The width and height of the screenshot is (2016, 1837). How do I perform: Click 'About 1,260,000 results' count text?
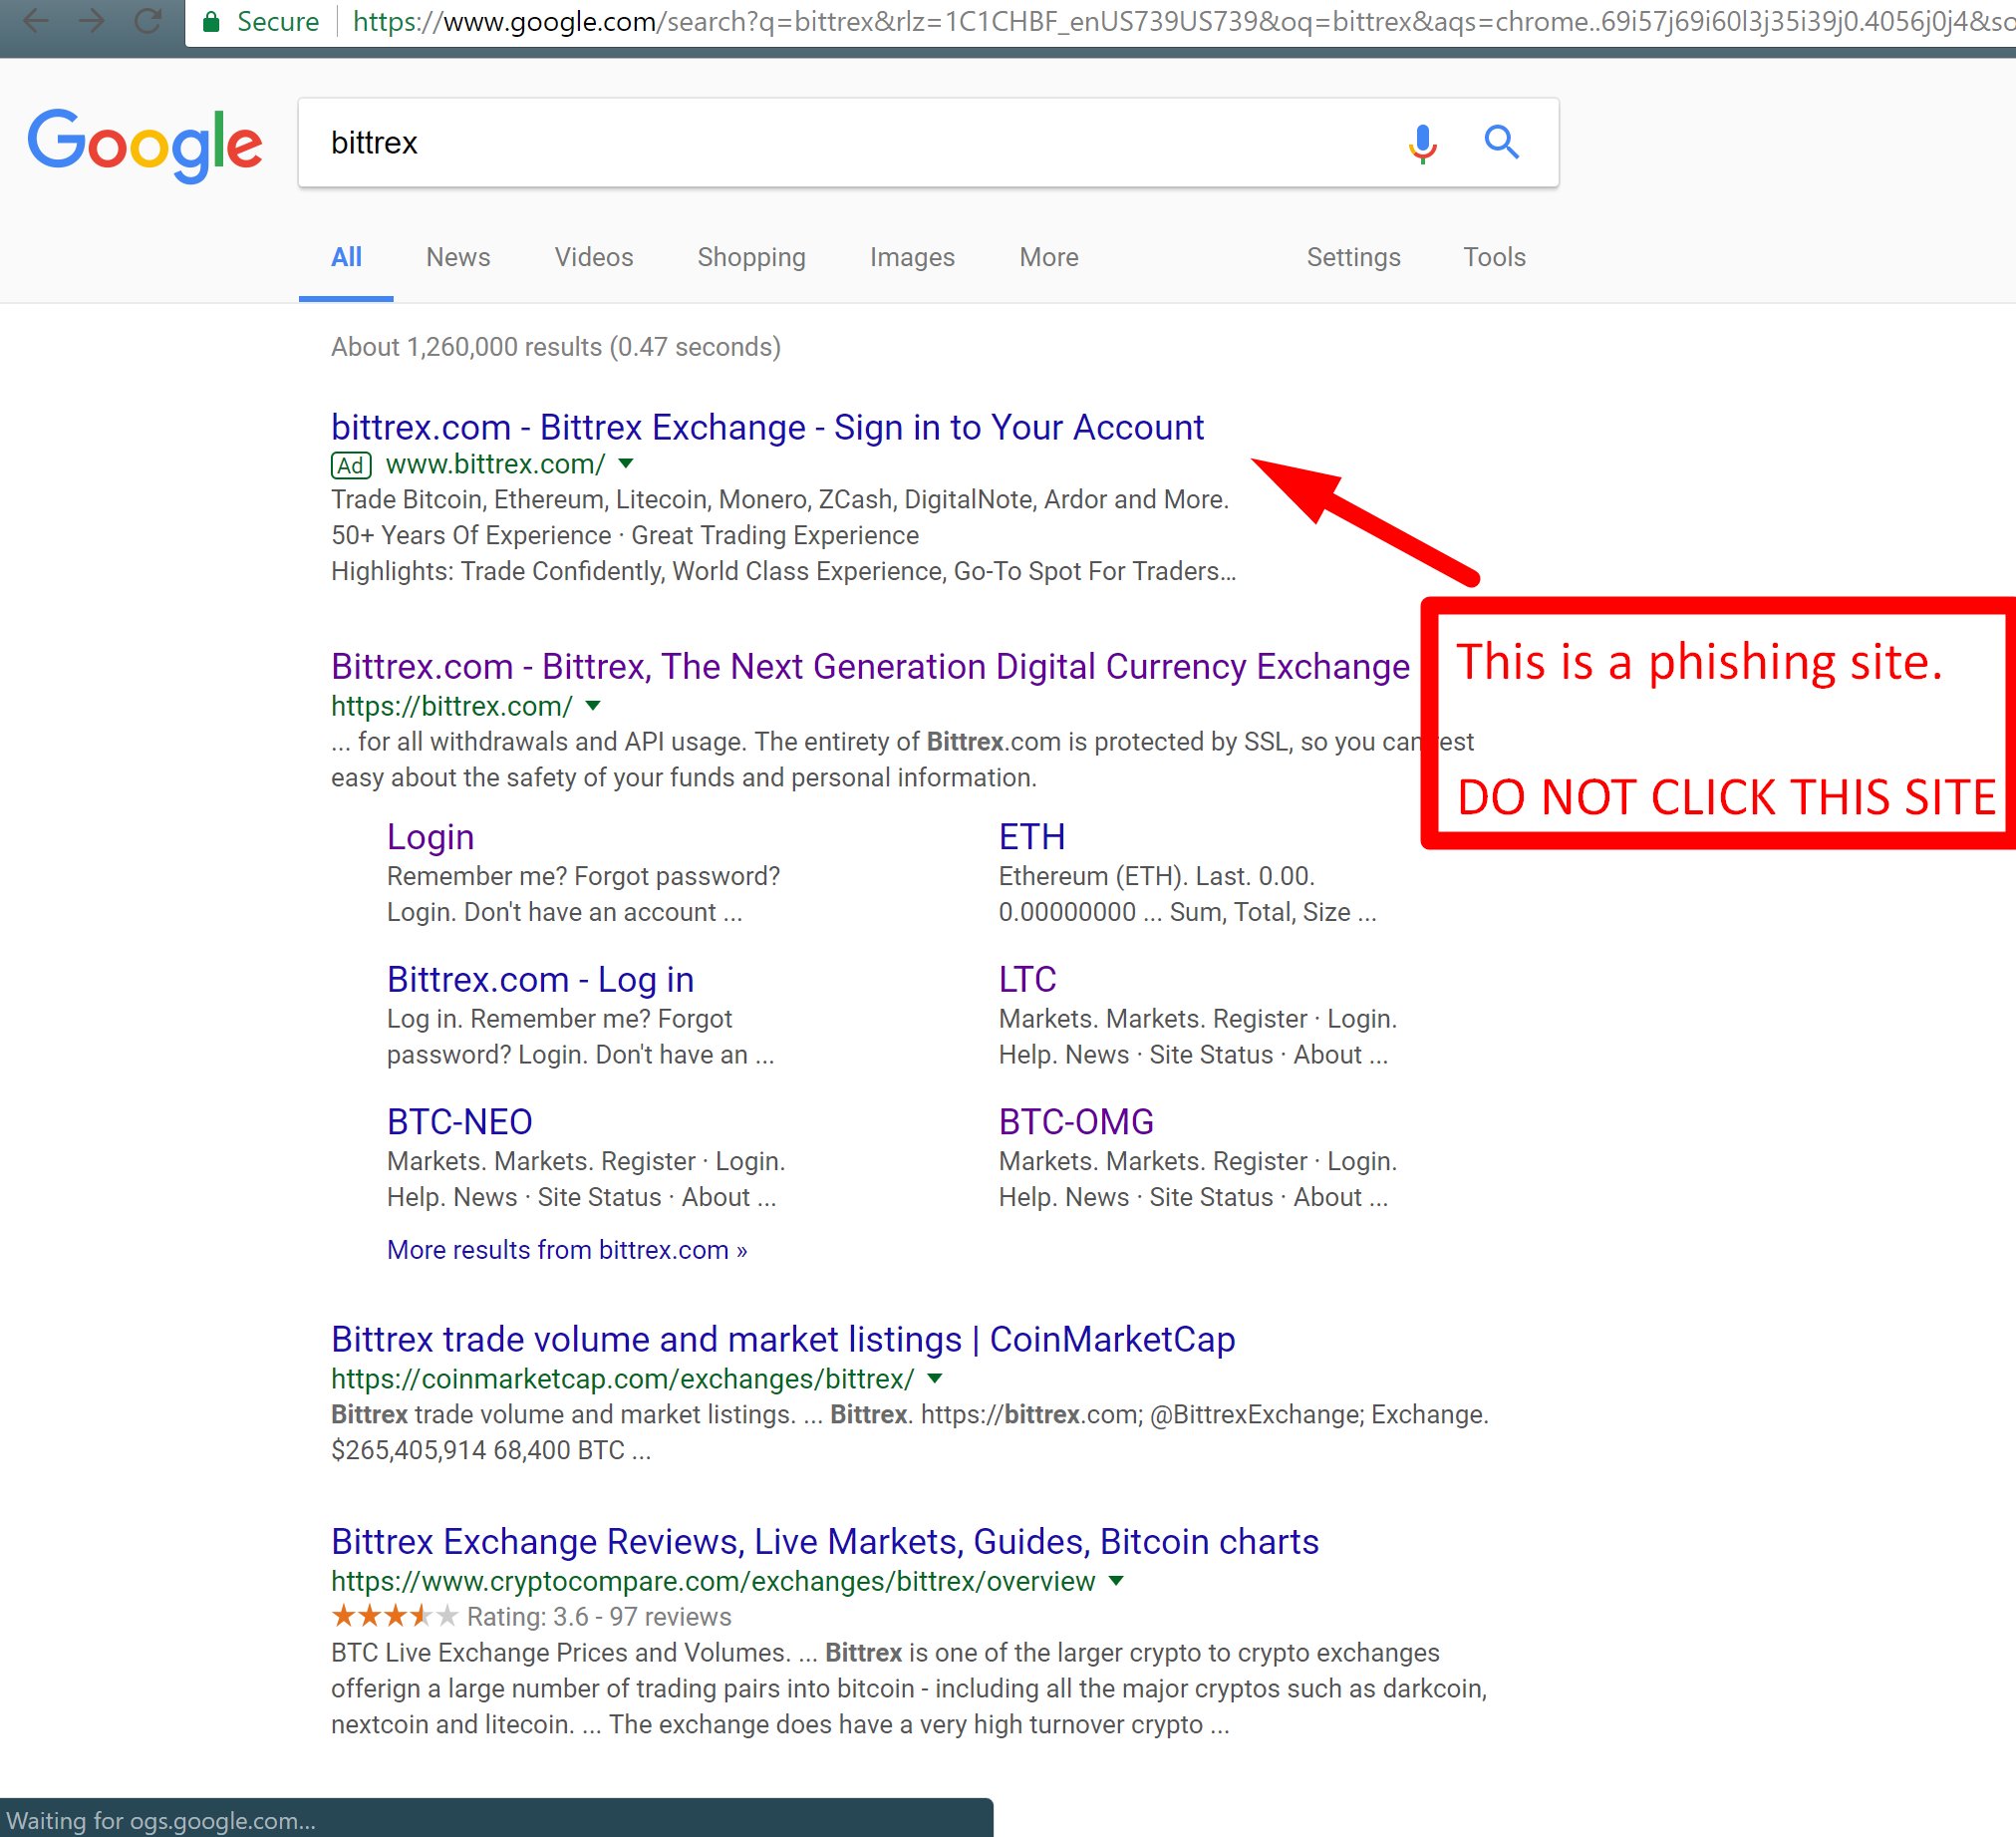pos(556,347)
